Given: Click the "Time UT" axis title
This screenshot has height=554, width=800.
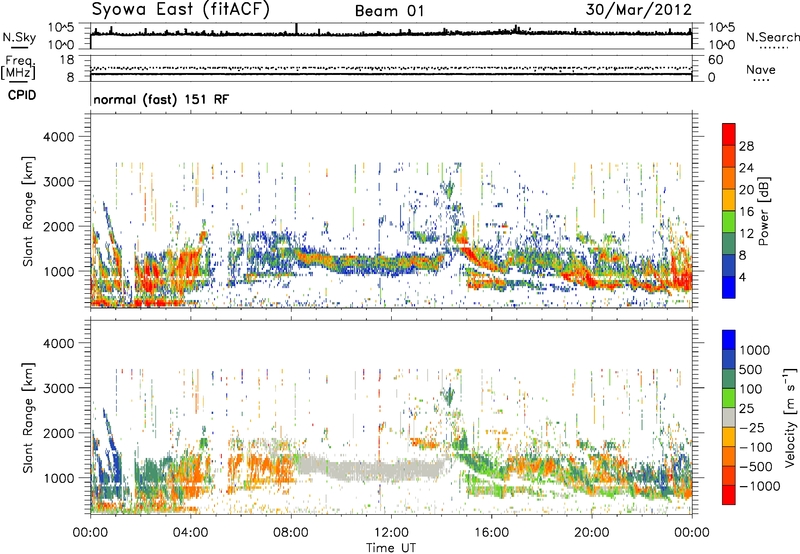Looking at the screenshot, I should click(x=391, y=547).
